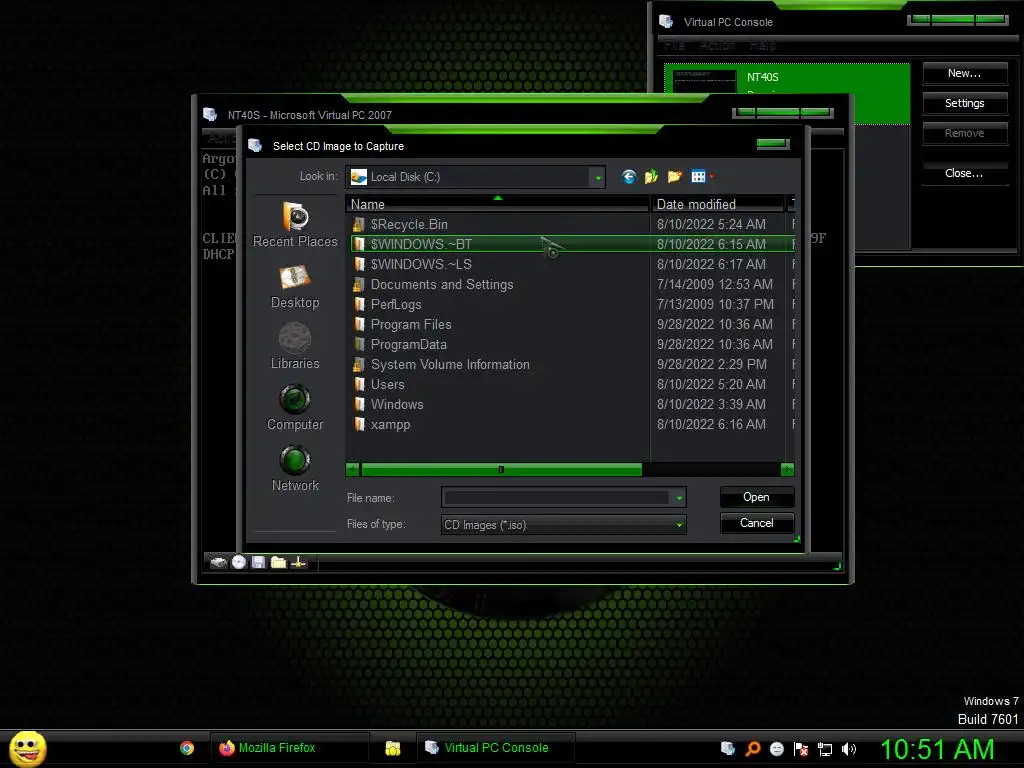Click the orange magnifier tray icon
Image resolution: width=1024 pixels, height=768 pixels.
(x=752, y=749)
